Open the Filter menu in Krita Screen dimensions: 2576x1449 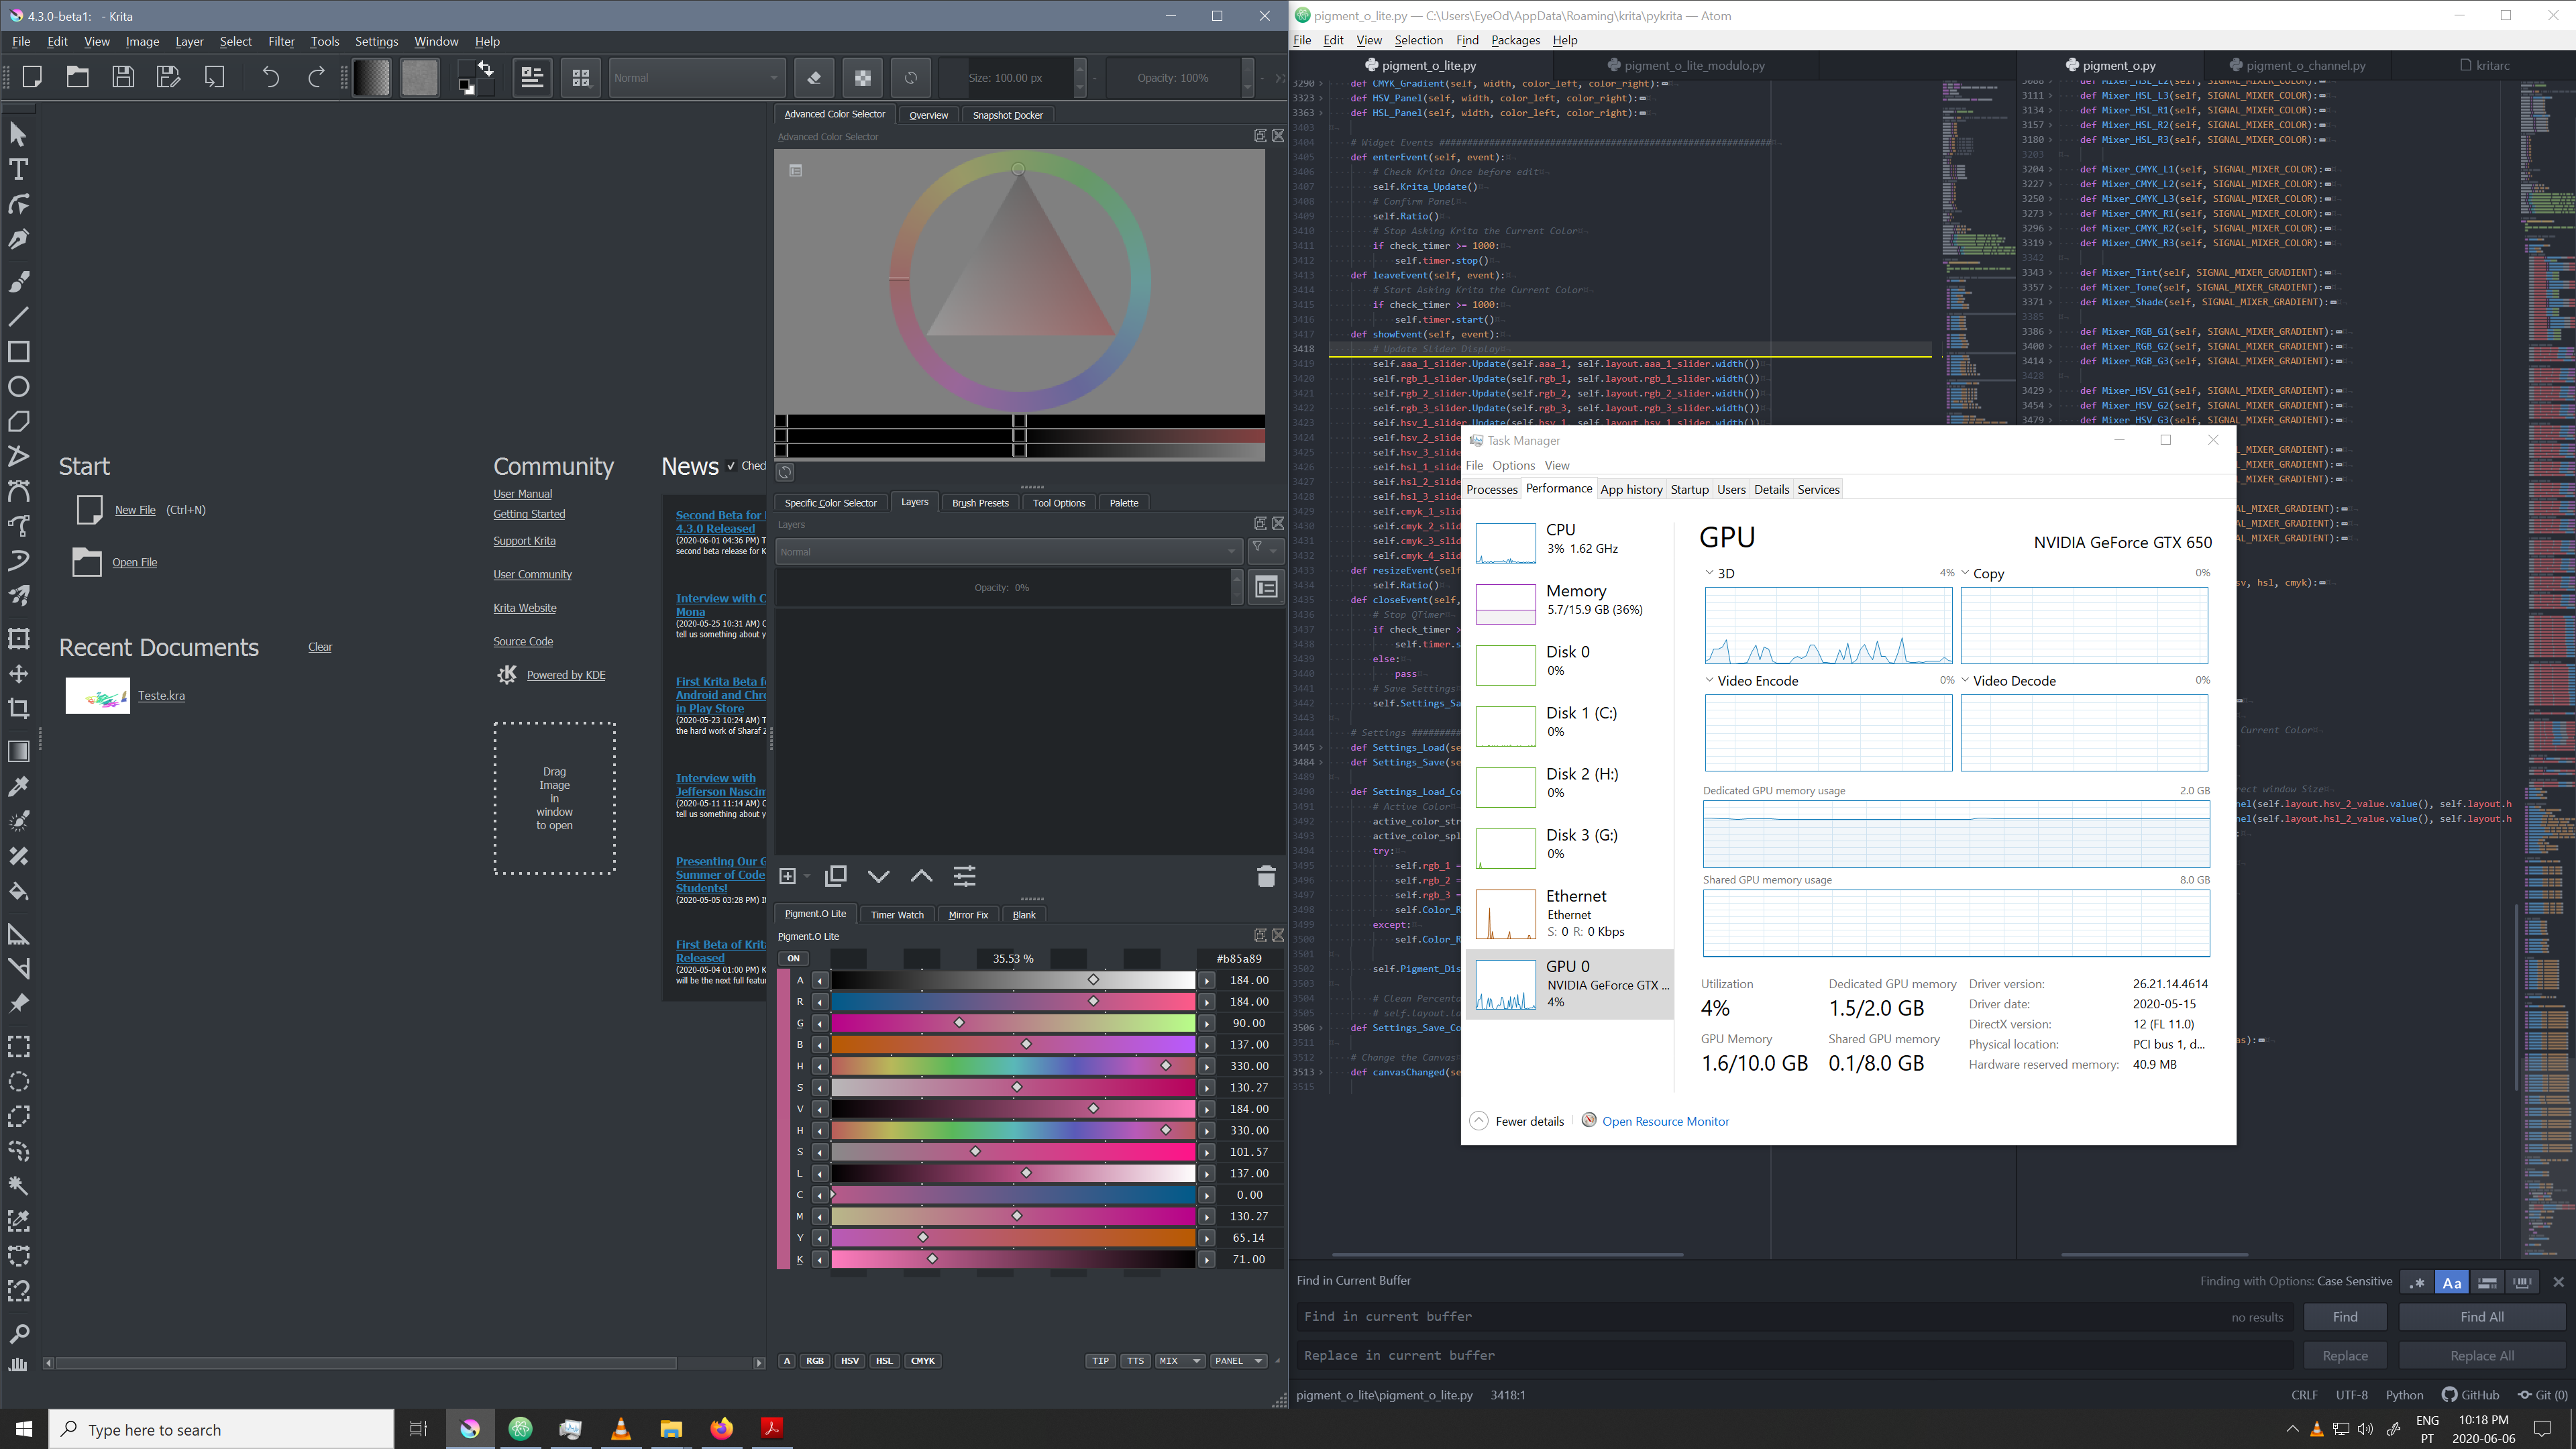tap(281, 41)
